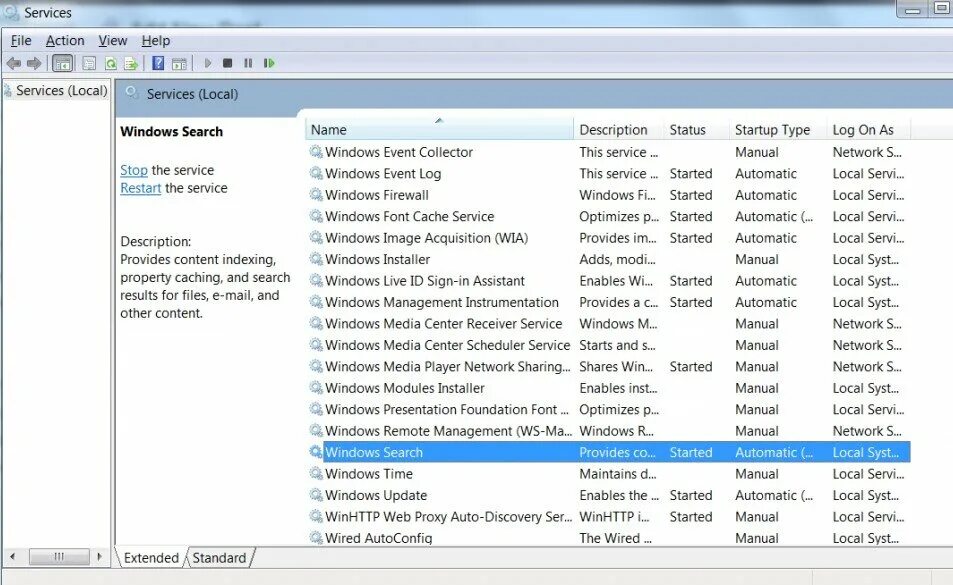The width and height of the screenshot is (953, 585).
Task: Select Windows Live ID Sign-in Assistant
Action: click(x=608, y=281)
